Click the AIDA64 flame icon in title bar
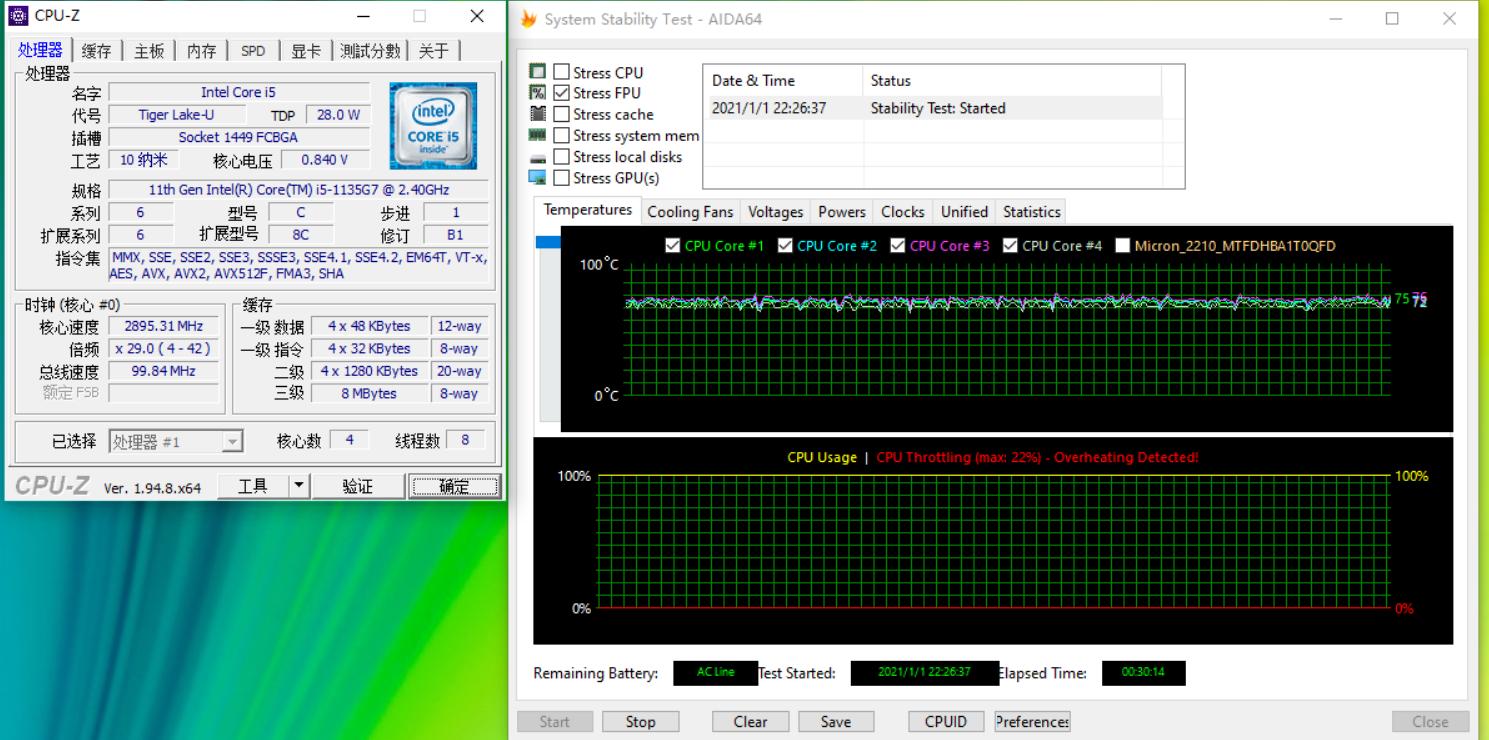The height and width of the screenshot is (740, 1489). point(529,19)
